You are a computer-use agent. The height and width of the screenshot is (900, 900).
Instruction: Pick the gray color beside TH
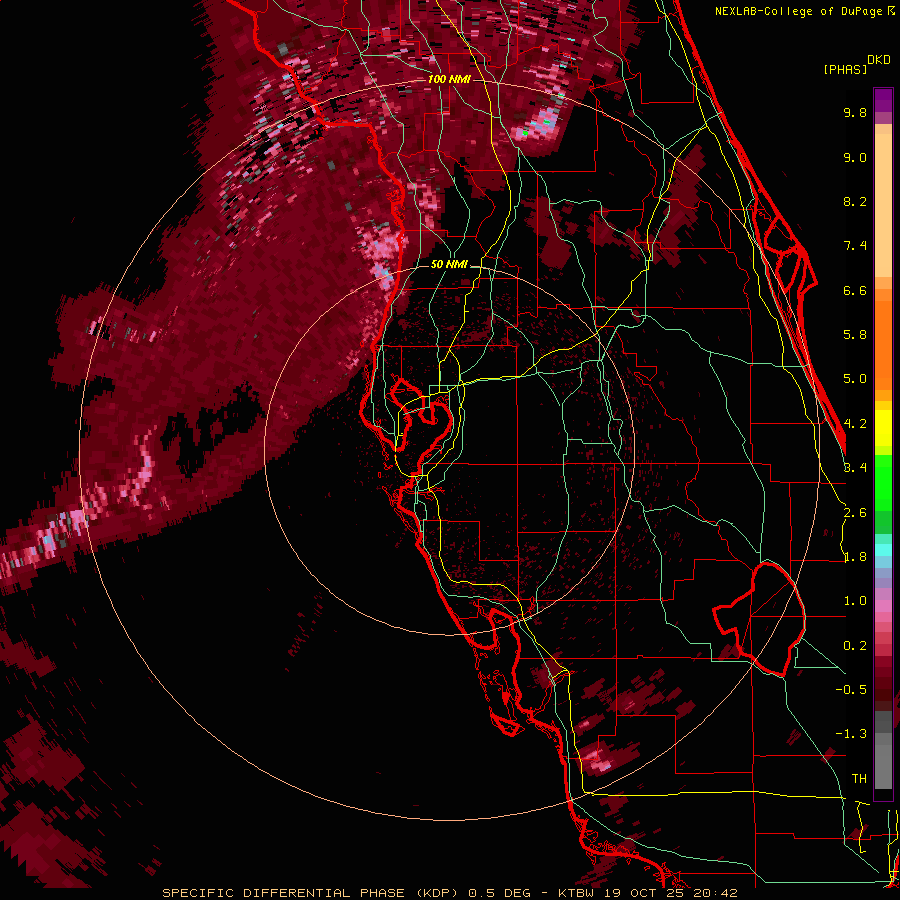883,769
